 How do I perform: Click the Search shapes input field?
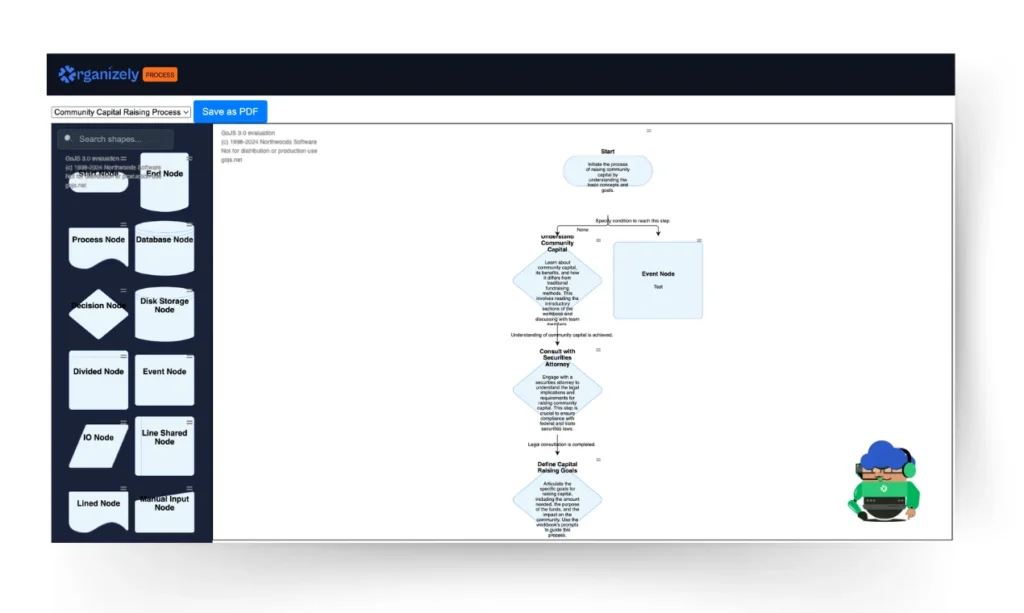pyautogui.click(x=113, y=139)
